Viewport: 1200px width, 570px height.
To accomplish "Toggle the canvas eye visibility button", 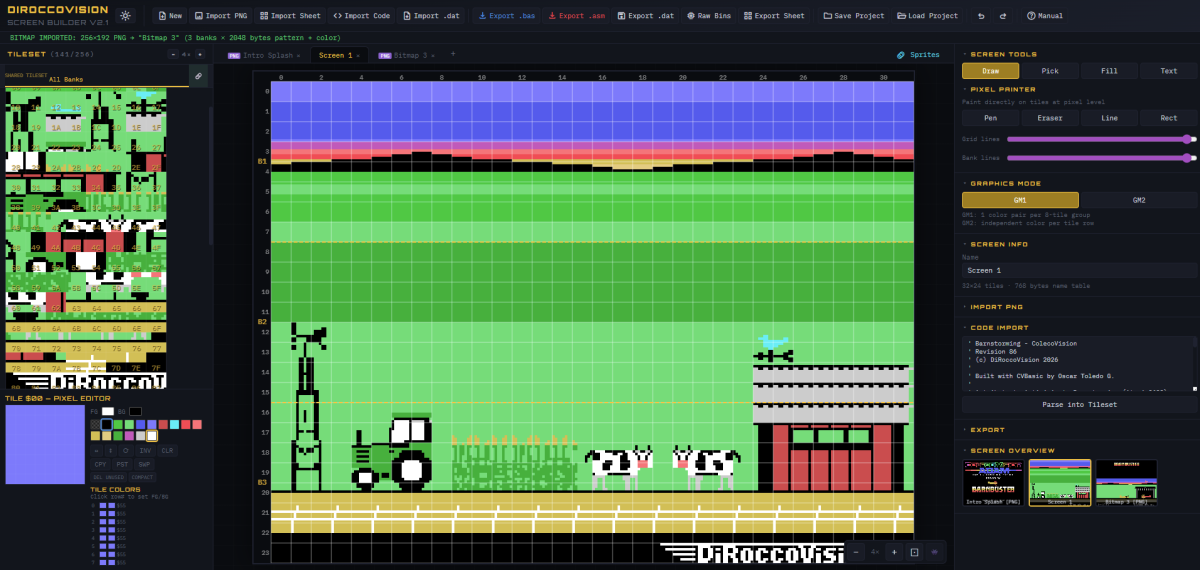I will tap(935, 552).
